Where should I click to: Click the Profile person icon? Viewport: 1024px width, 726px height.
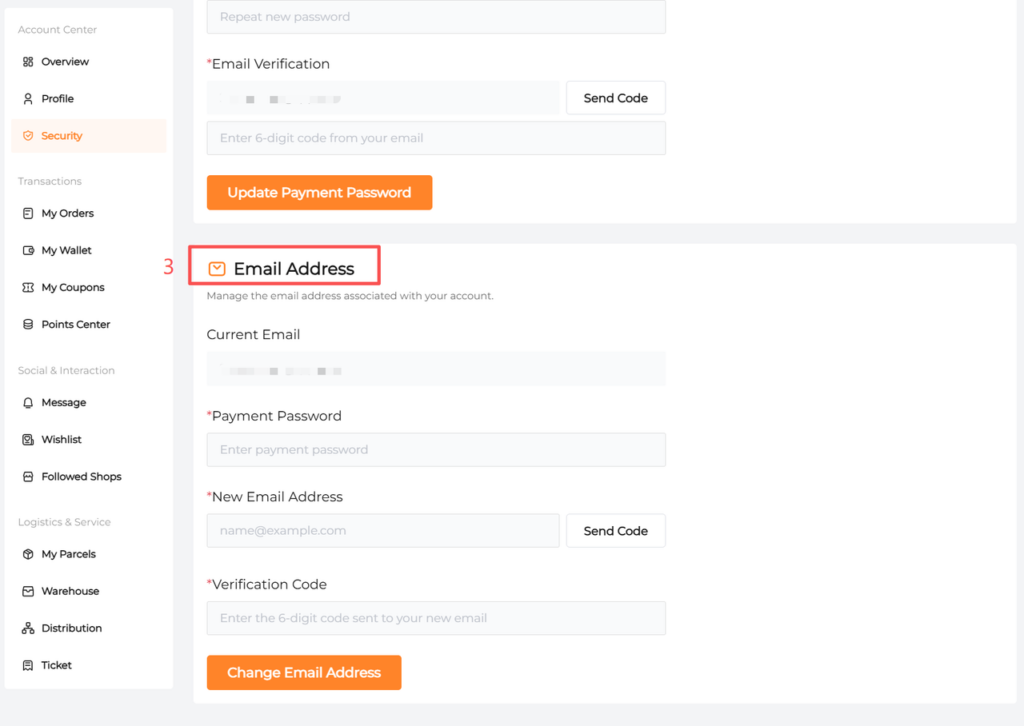point(28,99)
